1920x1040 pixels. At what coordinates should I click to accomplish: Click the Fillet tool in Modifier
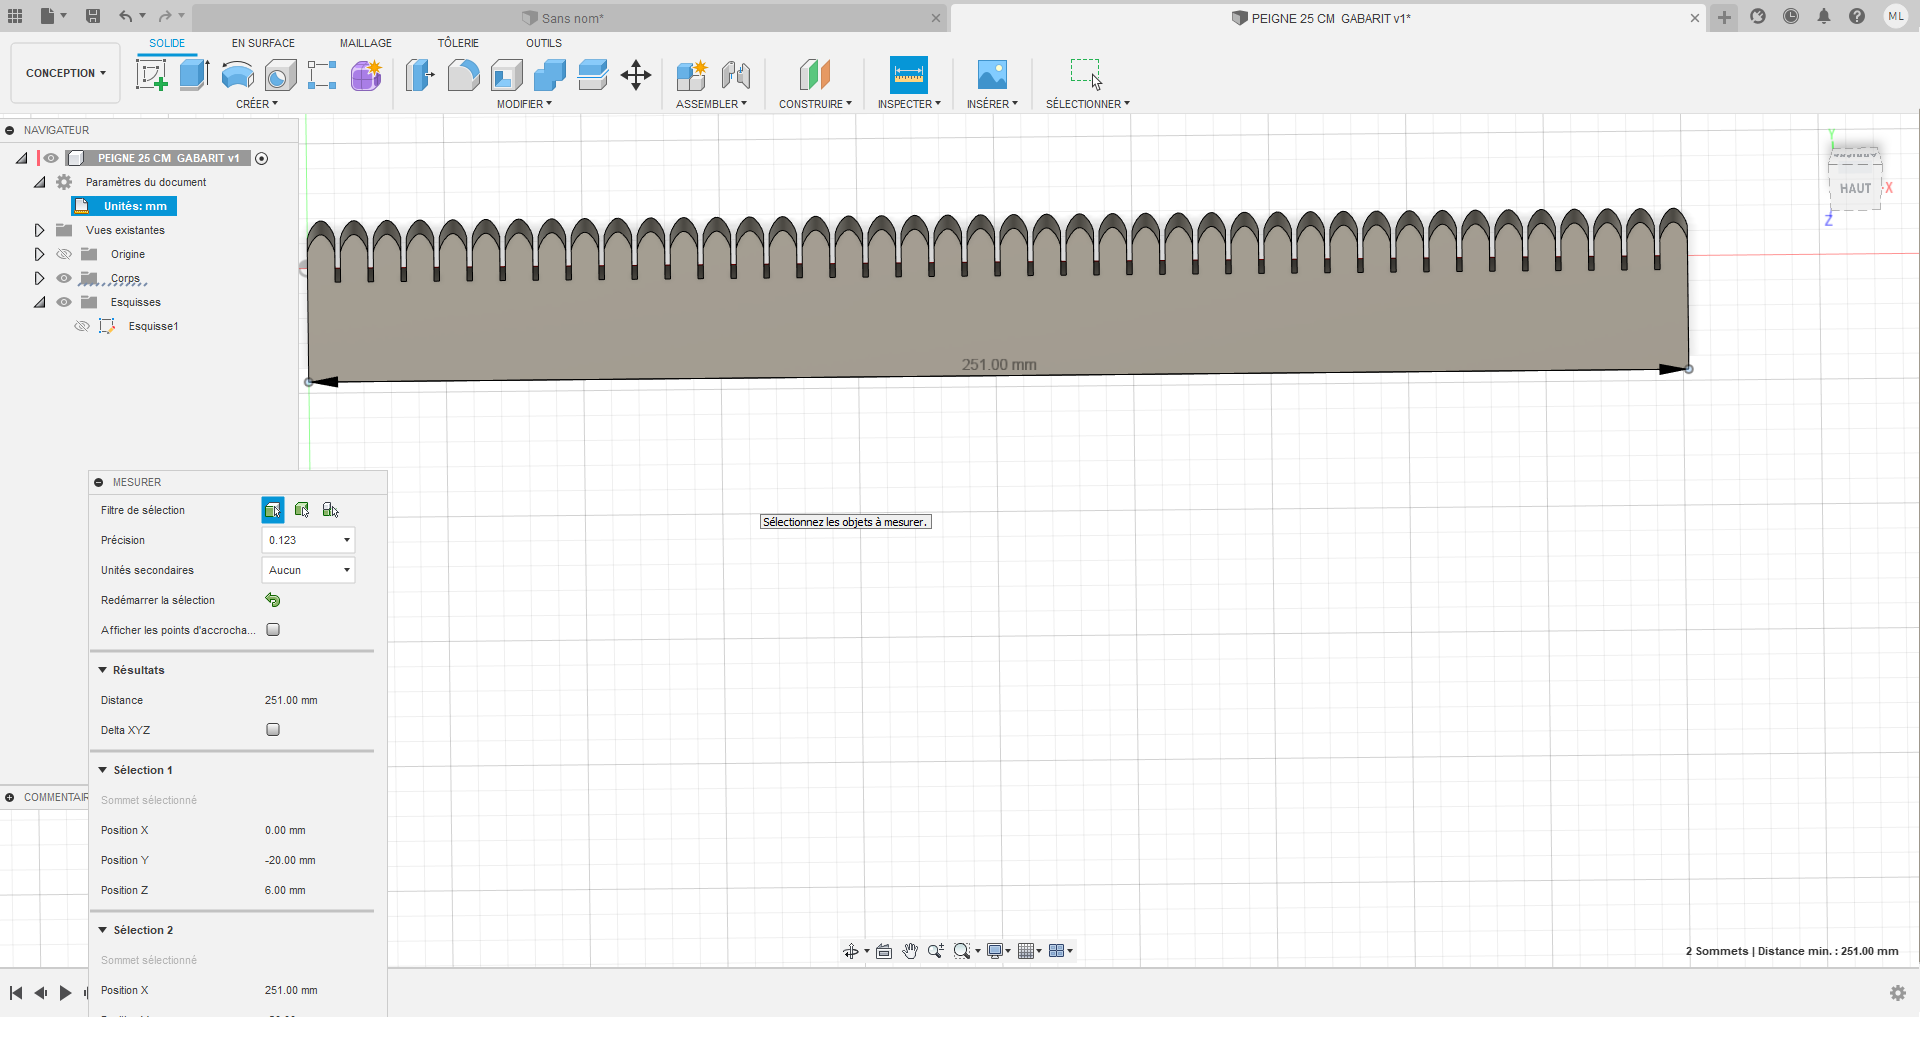point(463,75)
